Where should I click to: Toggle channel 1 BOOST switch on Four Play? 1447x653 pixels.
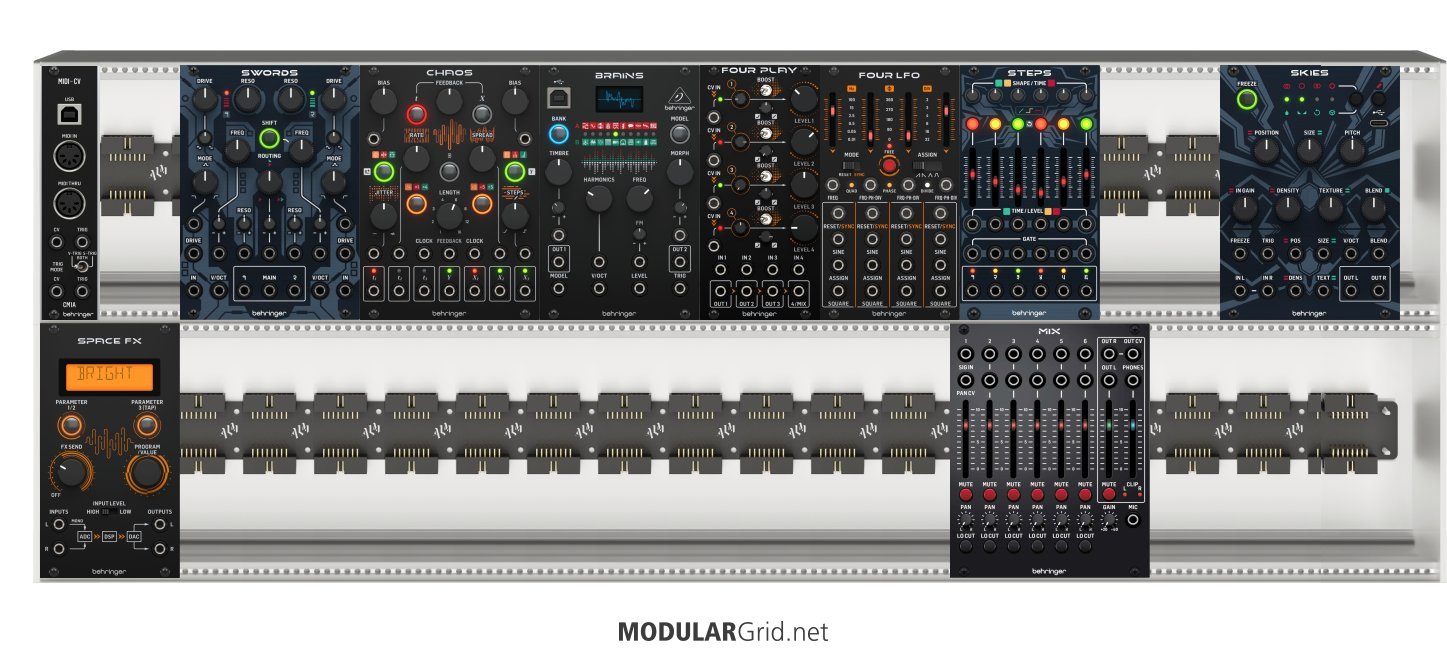(766, 91)
